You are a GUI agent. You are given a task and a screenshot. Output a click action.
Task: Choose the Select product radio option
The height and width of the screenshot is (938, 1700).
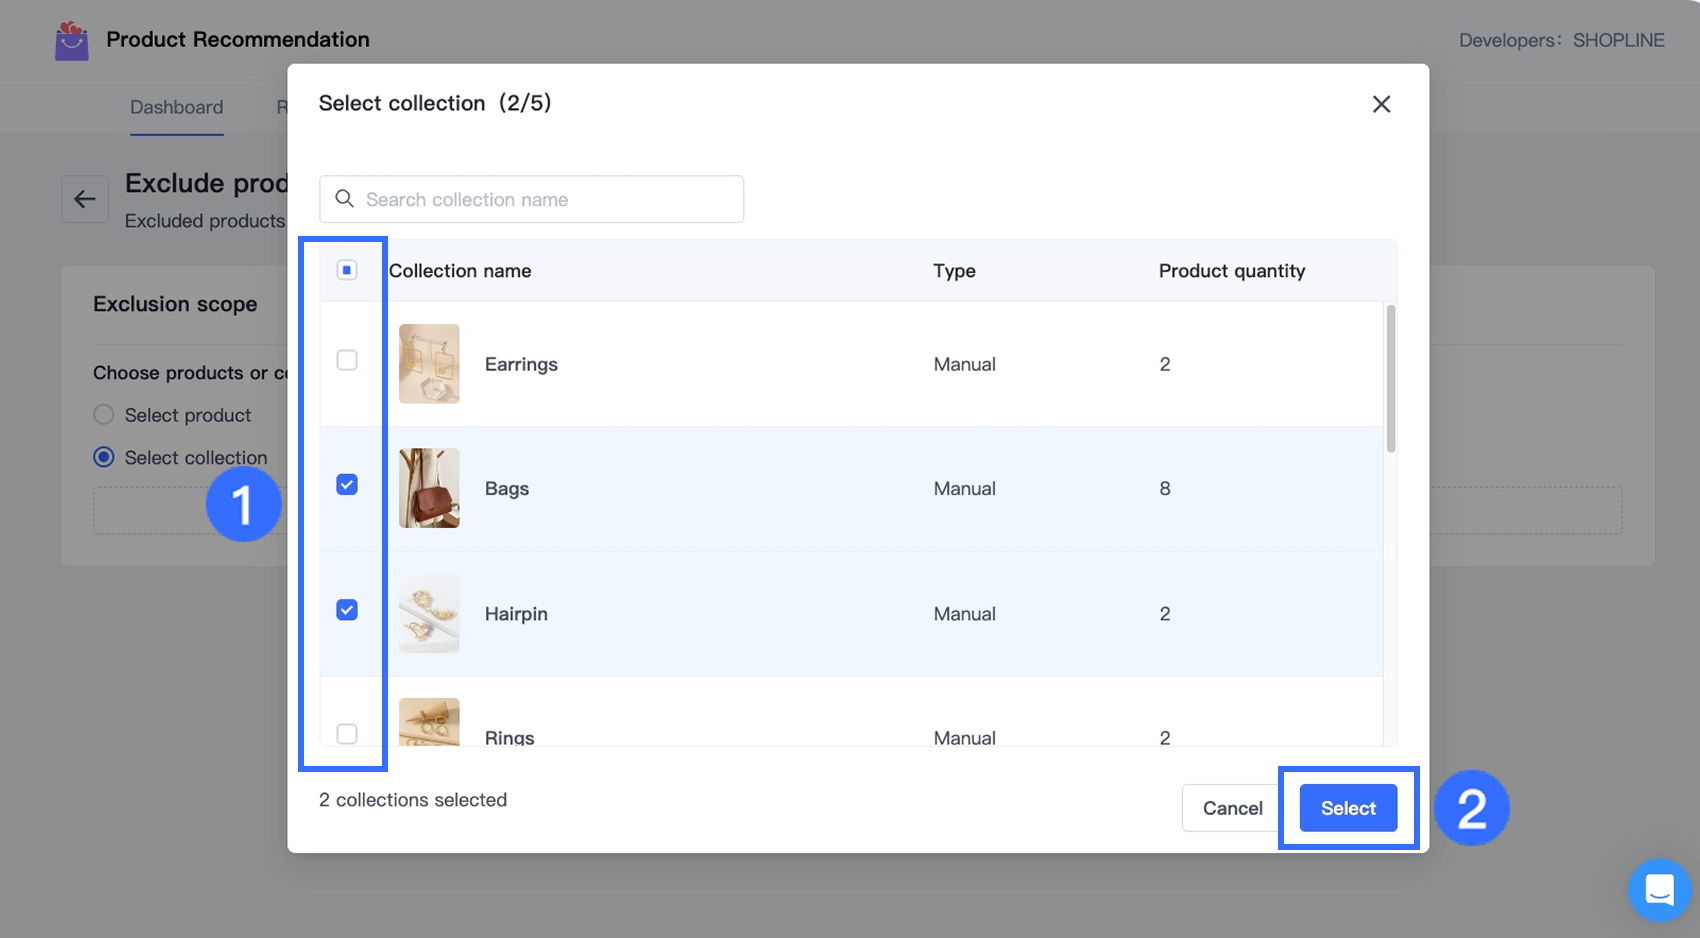(x=104, y=415)
